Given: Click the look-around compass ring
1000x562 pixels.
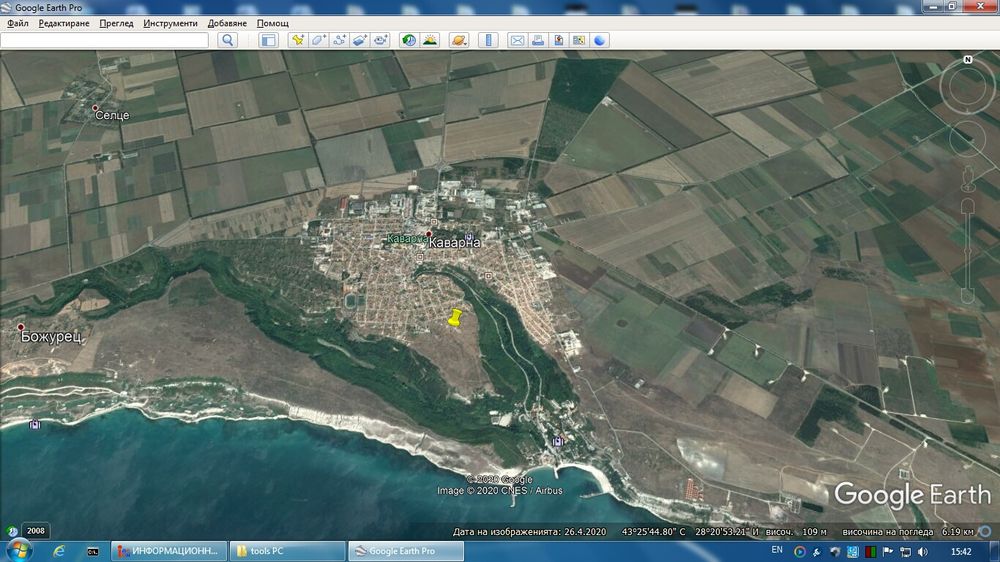Looking at the screenshot, I should click(967, 85).
